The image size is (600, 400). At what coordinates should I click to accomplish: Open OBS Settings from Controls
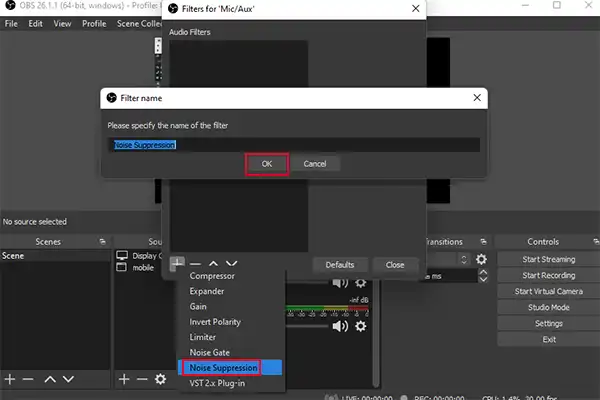coord(549,324)
